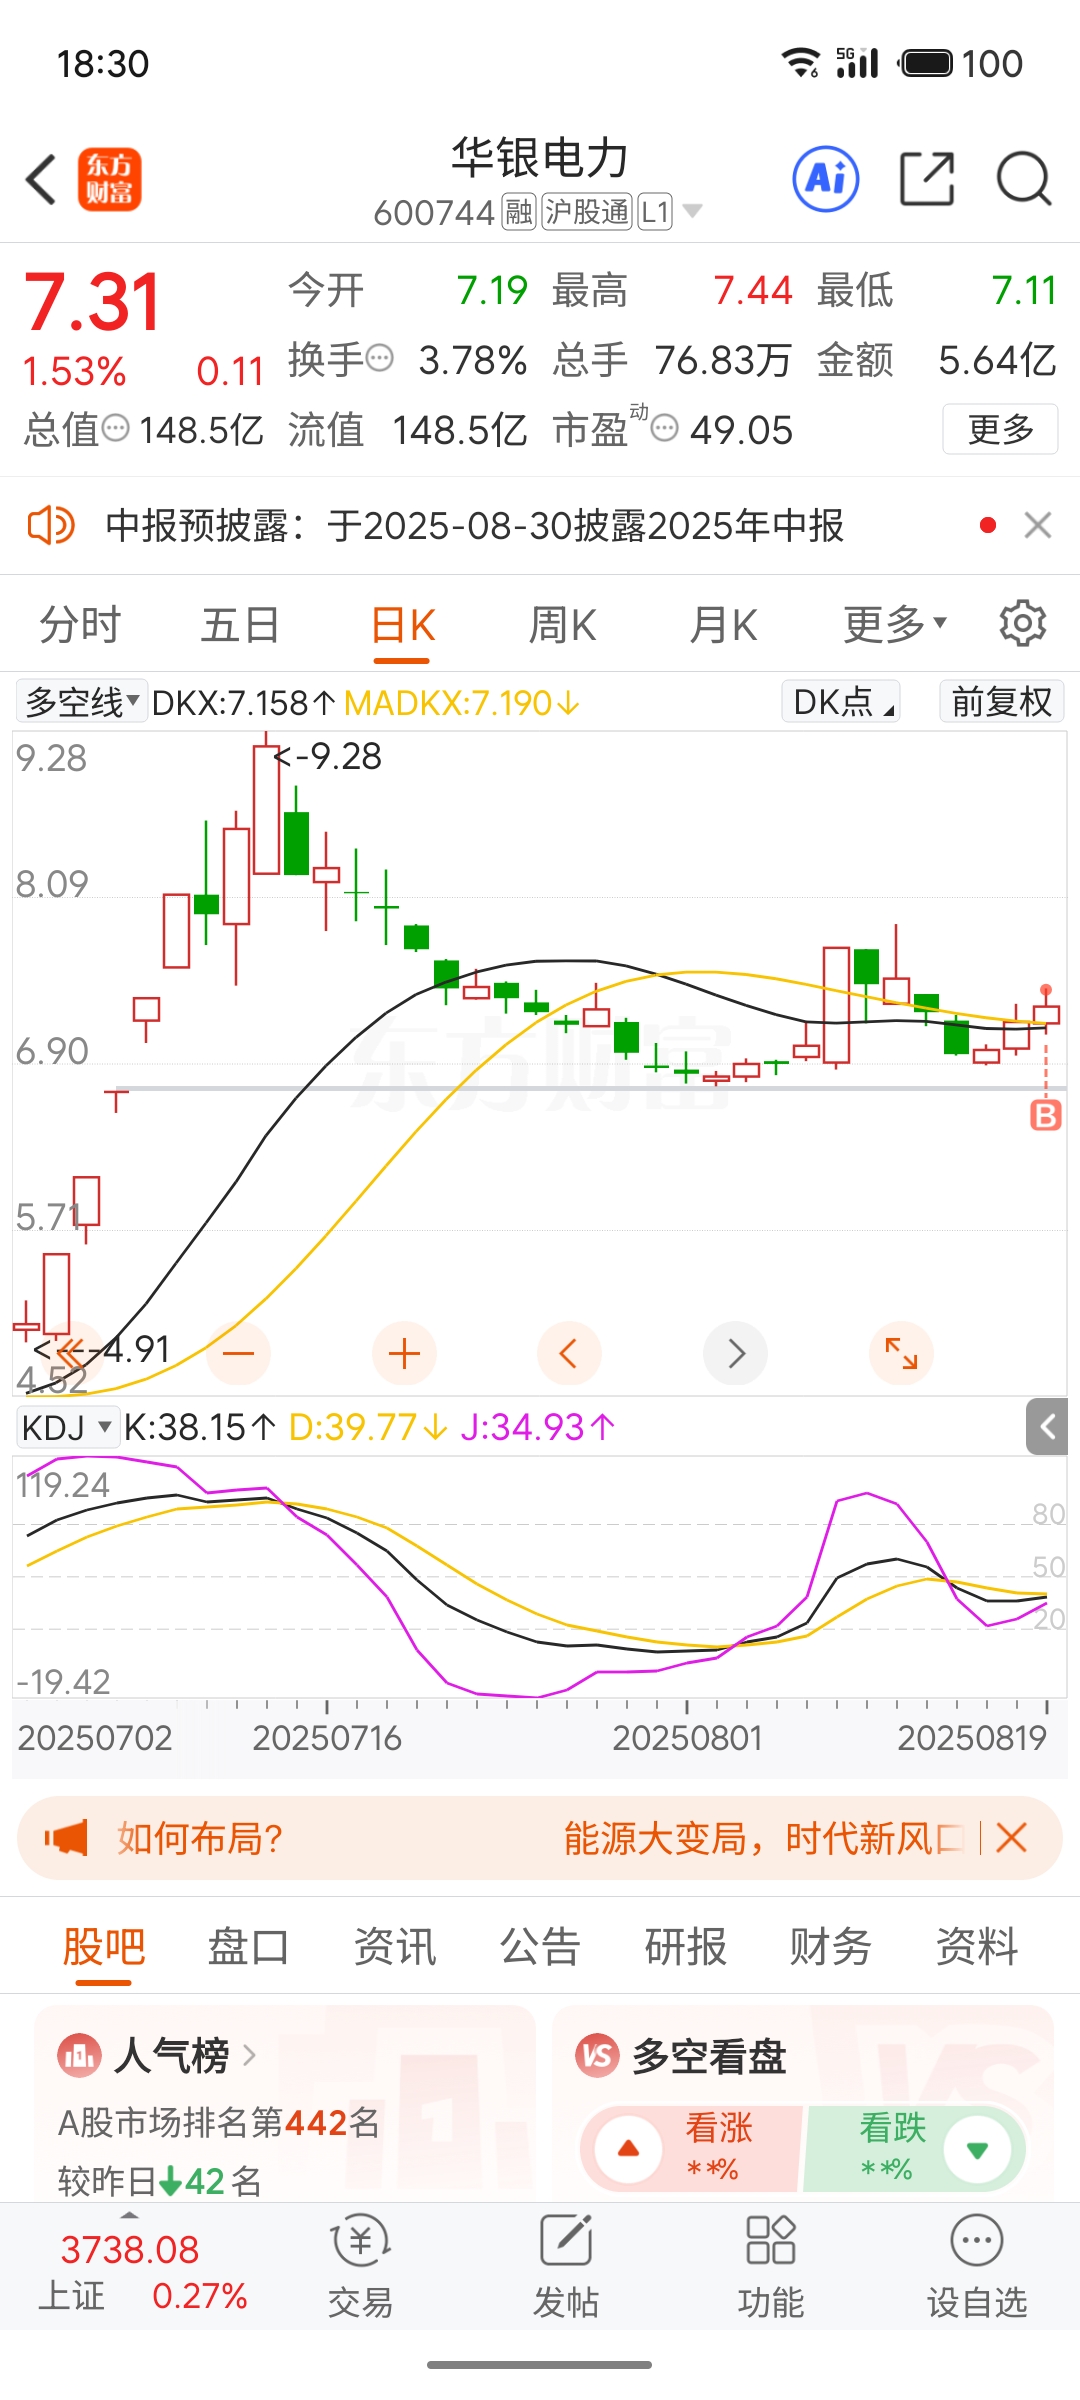Tap the B buy marker on chart

point(1046,1115)
